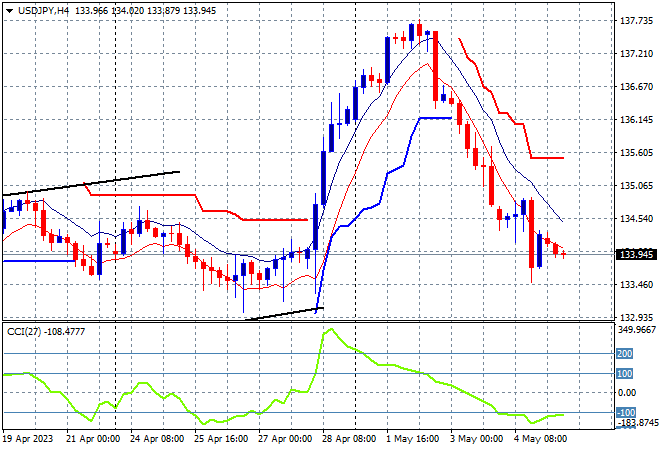The width and height of the screenshot is (660, 450).
Task: Click the 0.00 CCI scale label
Action: coord(627,393)
